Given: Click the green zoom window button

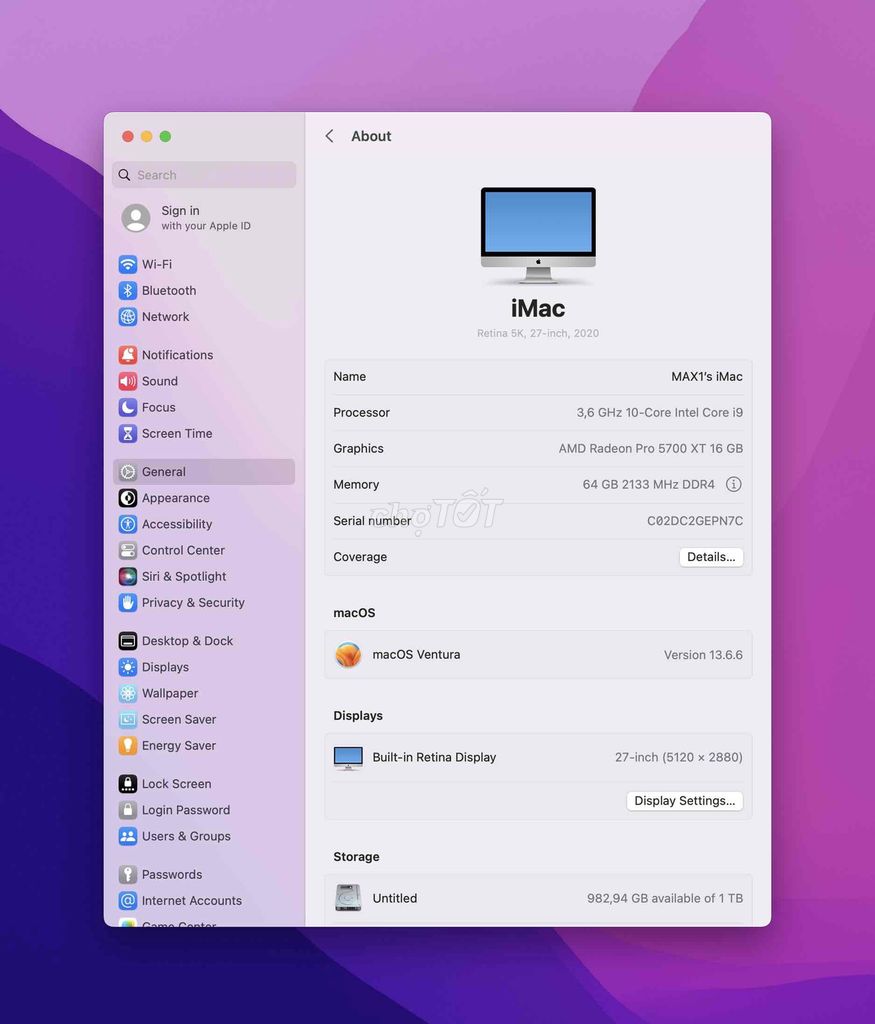Looking at the screenshot, I should (165, 136).
